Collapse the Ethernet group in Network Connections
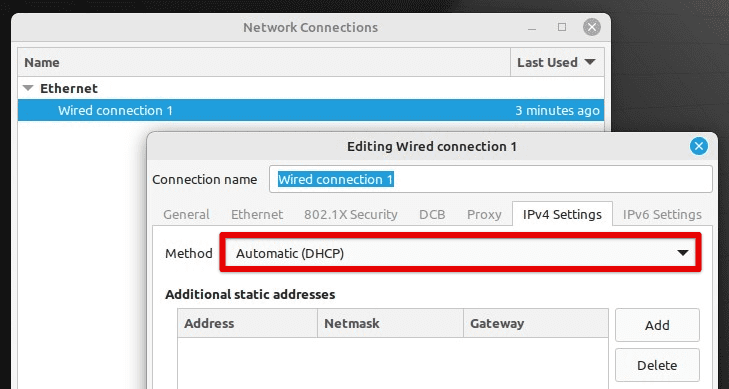The height and width of the screenshot is (389, 729). tap(28, 88)
